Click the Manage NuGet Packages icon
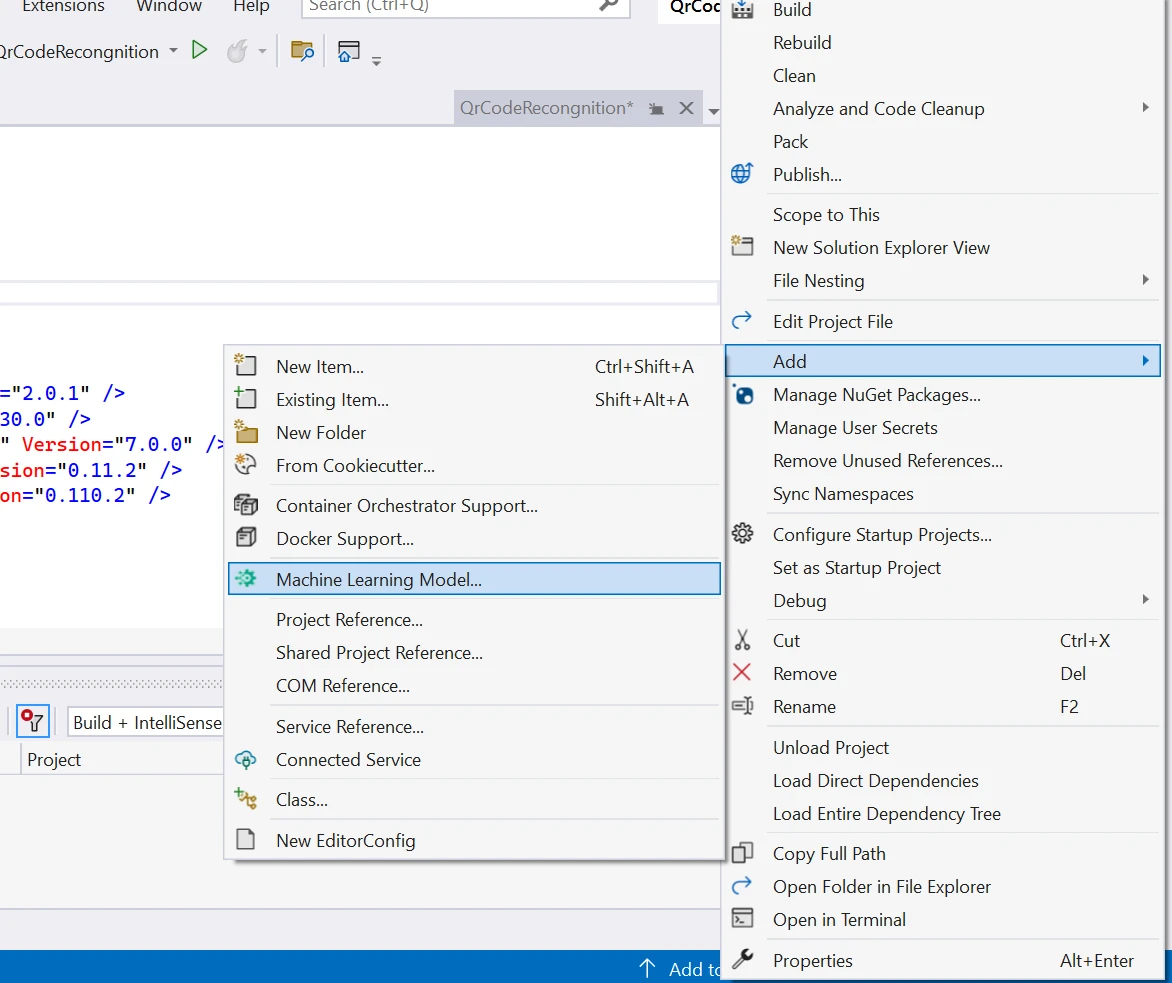1172x983 pixels. tap(742, 395)
